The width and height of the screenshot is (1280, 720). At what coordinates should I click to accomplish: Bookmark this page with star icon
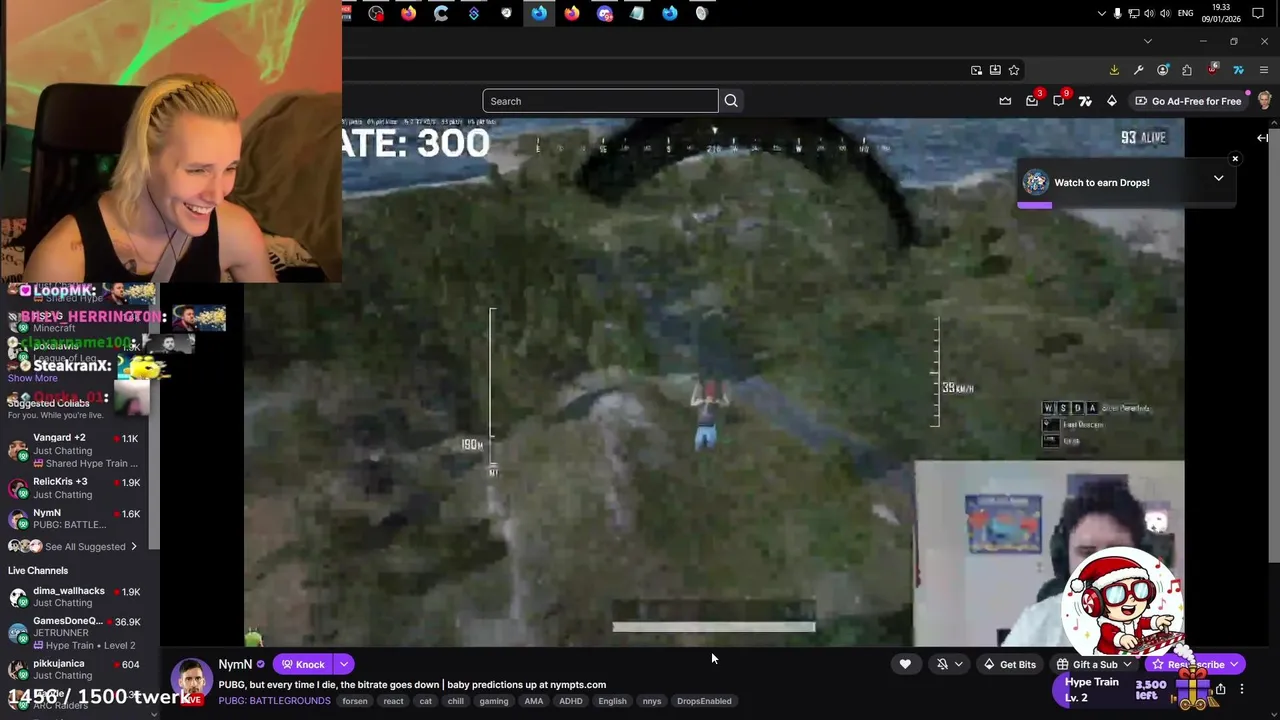[x=1014, y=70]
